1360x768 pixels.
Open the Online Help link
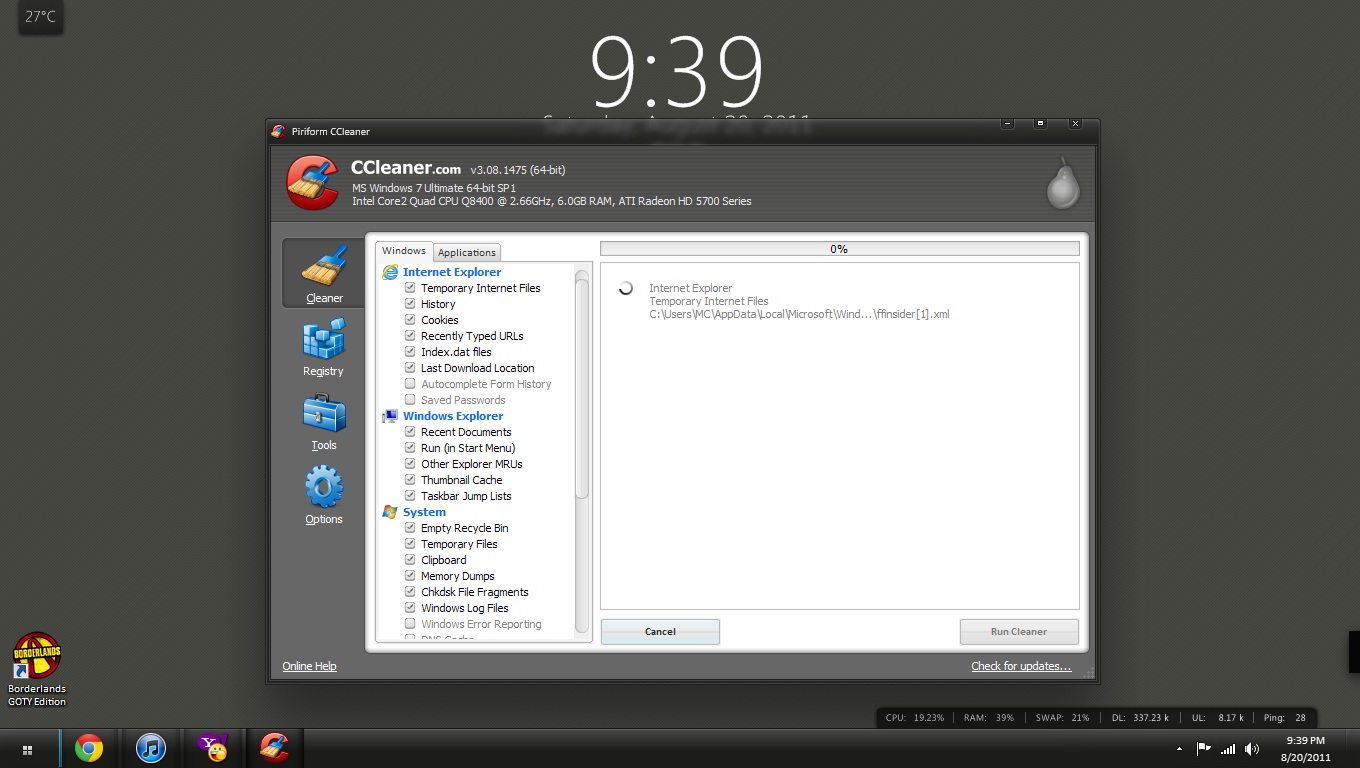(309, 666)
